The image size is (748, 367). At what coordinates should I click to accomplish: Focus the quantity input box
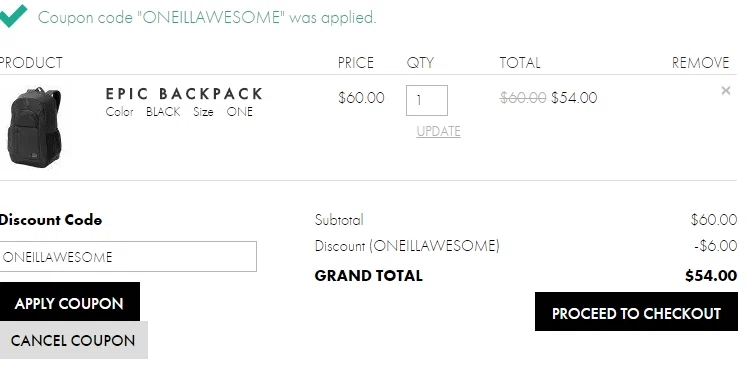427,100
